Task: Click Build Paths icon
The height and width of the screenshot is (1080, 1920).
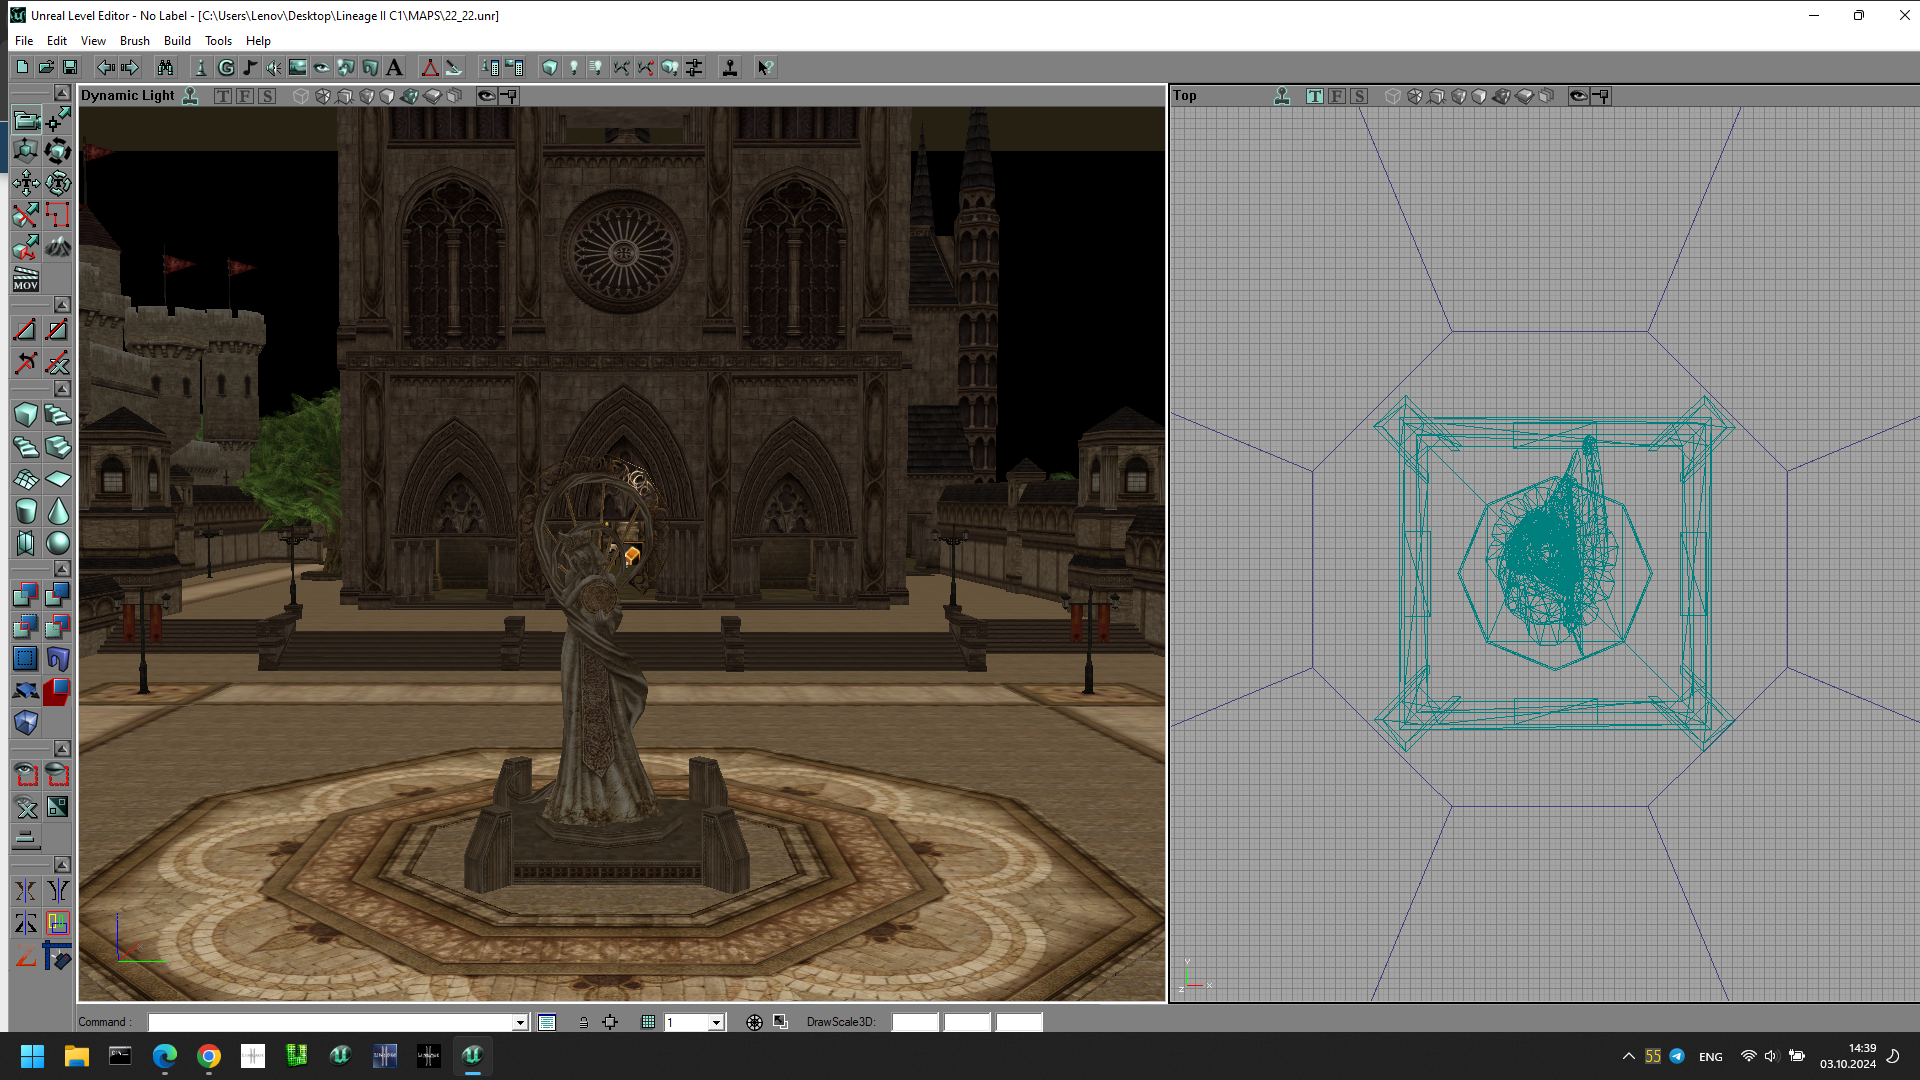Action: (x=622, y=67)
